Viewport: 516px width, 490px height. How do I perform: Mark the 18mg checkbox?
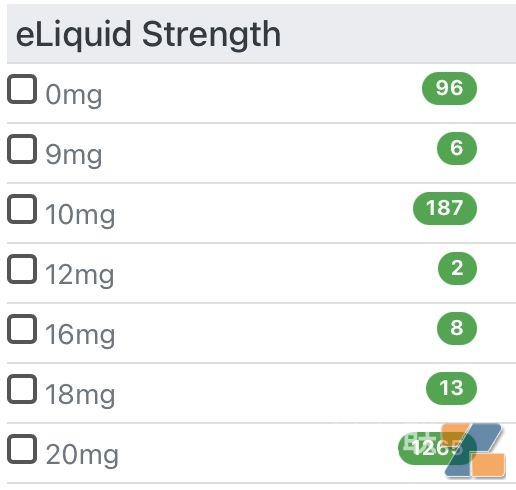pyautogui.click(x=22, y=389)
